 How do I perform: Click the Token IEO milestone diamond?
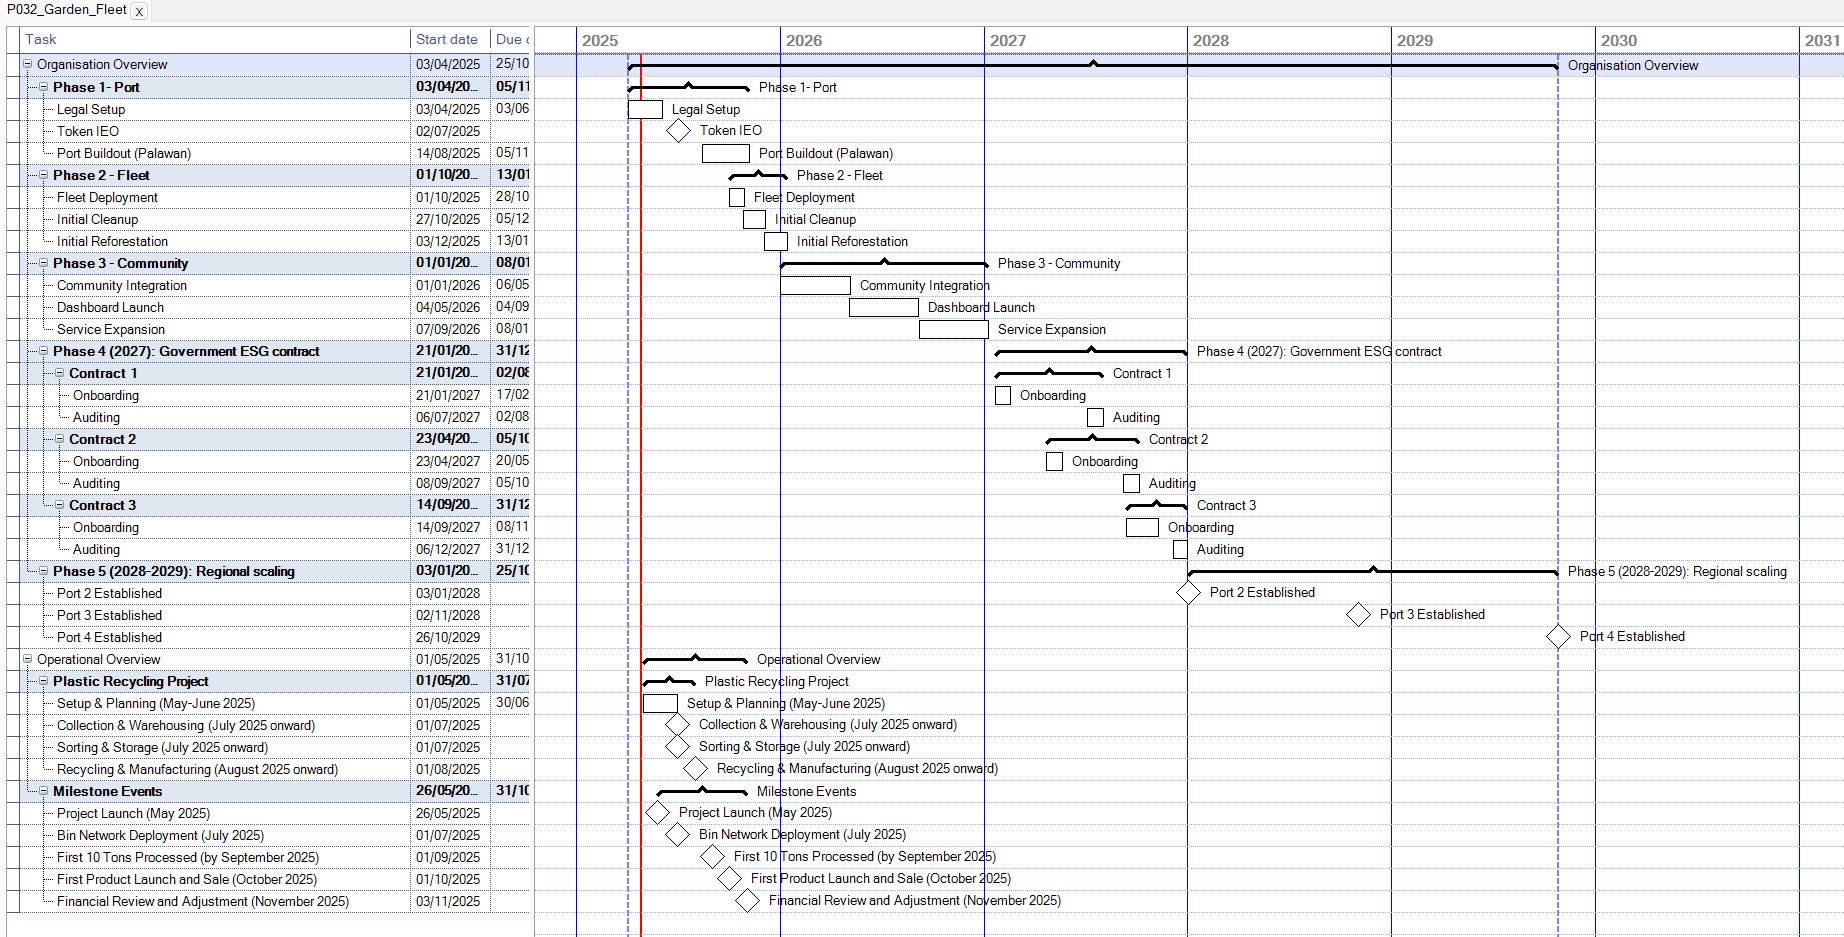click(678, 131)
